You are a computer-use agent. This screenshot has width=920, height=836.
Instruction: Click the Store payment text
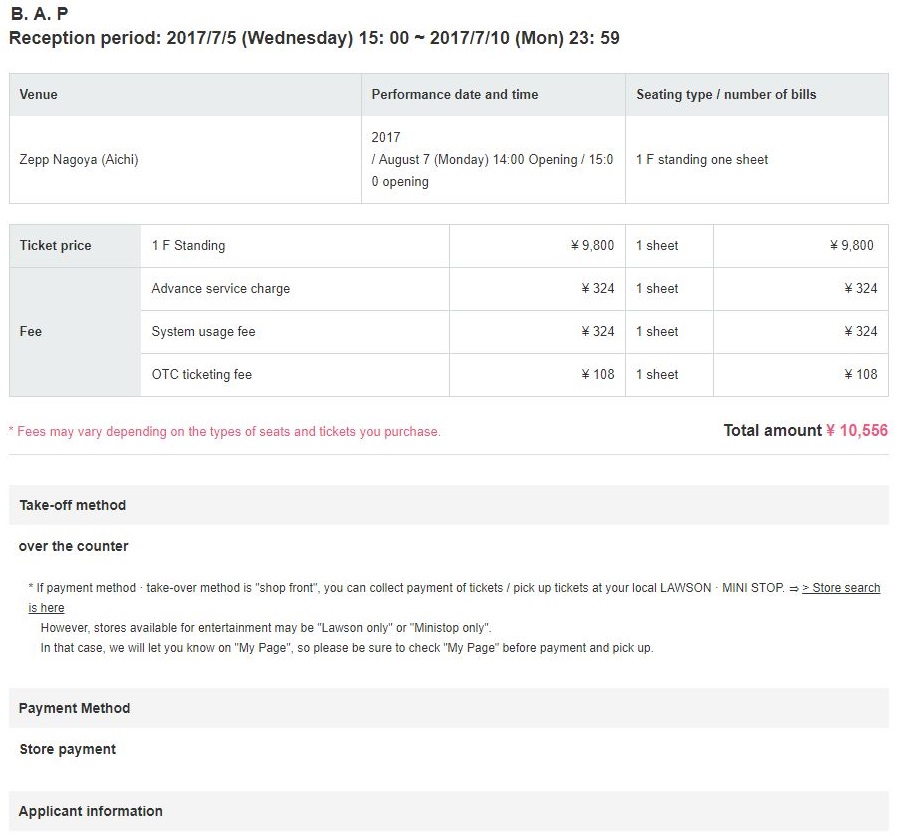tap(68, 750)
